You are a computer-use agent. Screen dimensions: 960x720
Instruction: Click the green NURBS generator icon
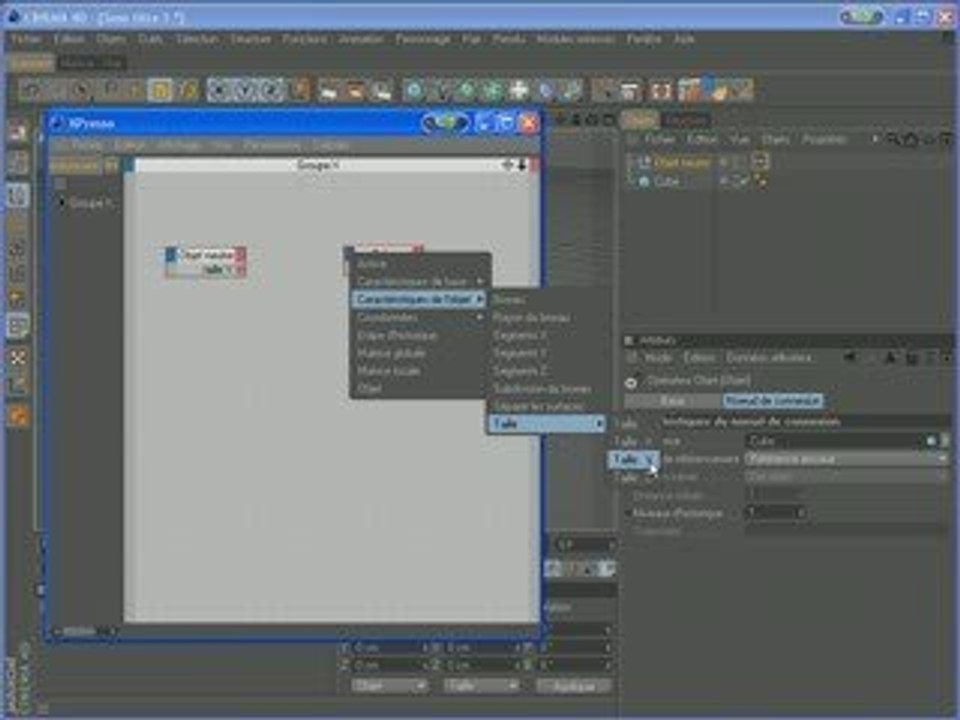click(466, 90)
